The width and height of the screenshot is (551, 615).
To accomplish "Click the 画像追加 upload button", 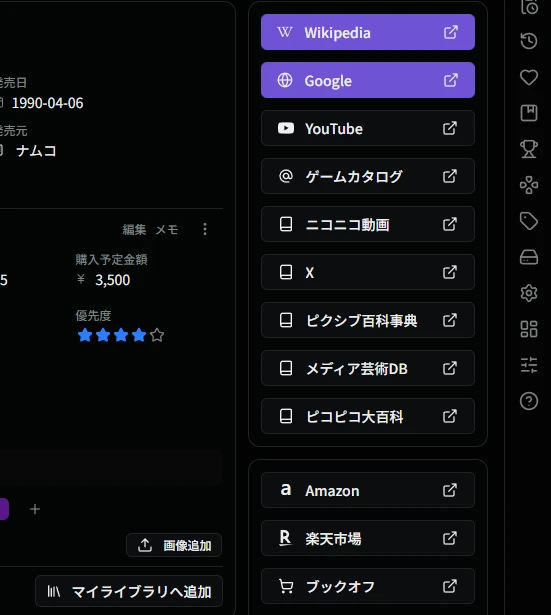I will pyautogui.click(x=174, y=545).
